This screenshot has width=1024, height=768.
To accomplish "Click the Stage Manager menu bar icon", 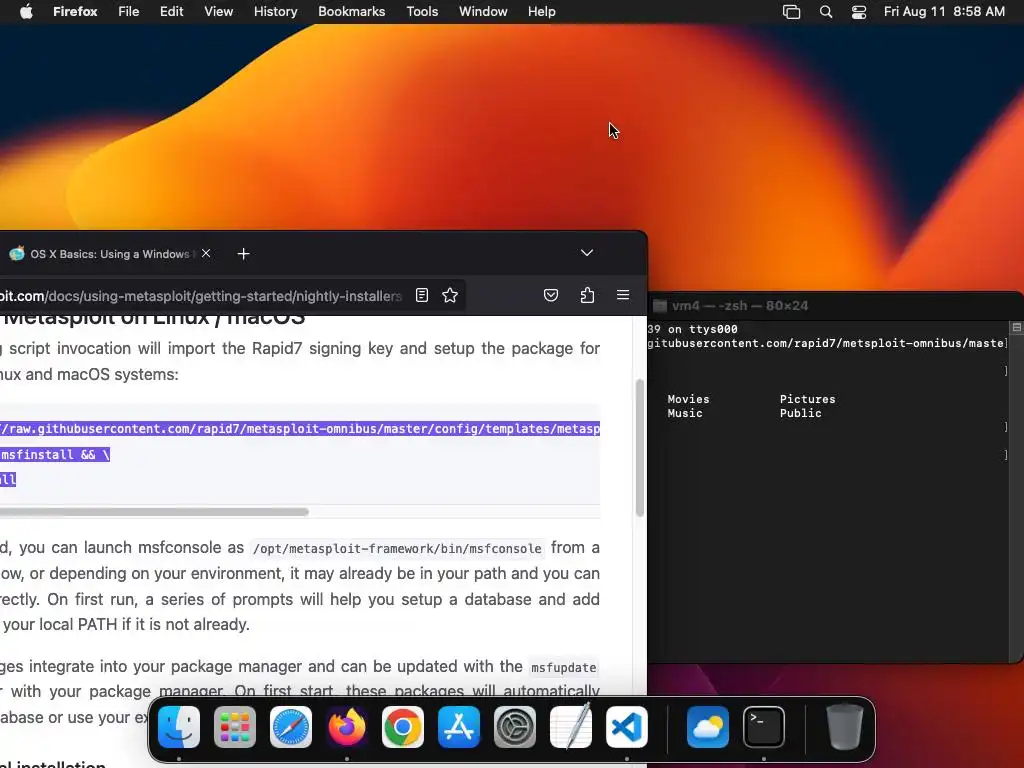I will click(x=792, y=12).
